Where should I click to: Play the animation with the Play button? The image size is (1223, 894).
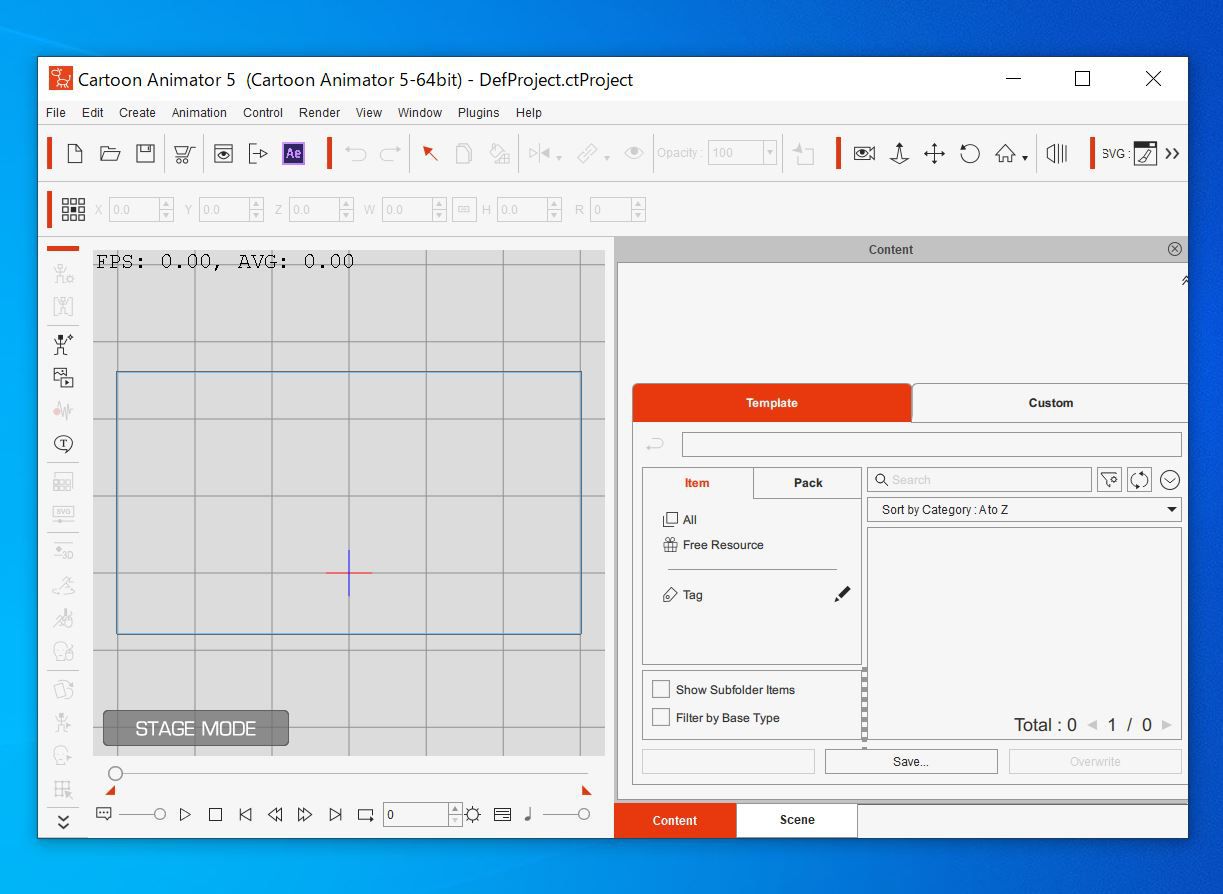pos(185,814)
